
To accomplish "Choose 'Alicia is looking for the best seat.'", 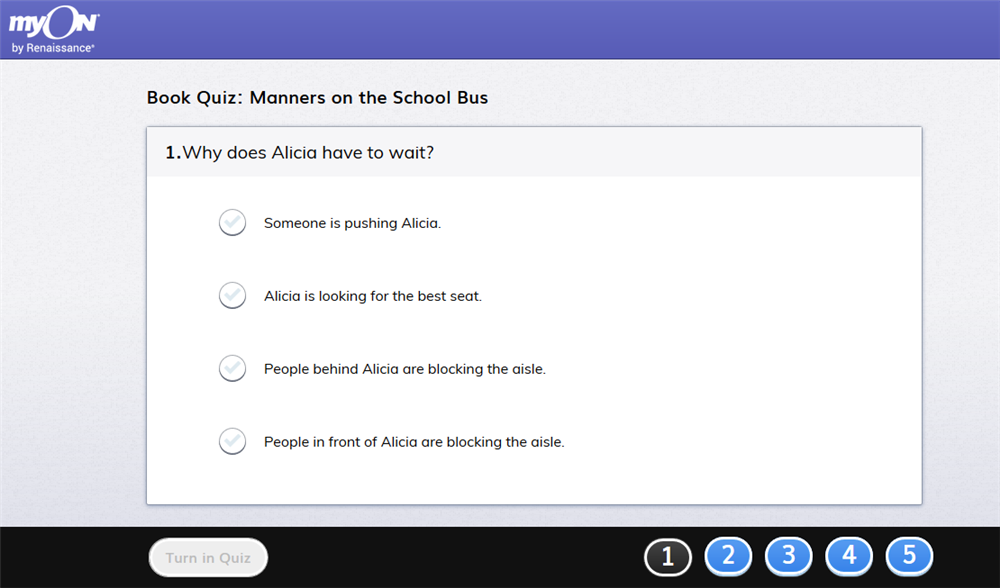I will click(350, 296).
